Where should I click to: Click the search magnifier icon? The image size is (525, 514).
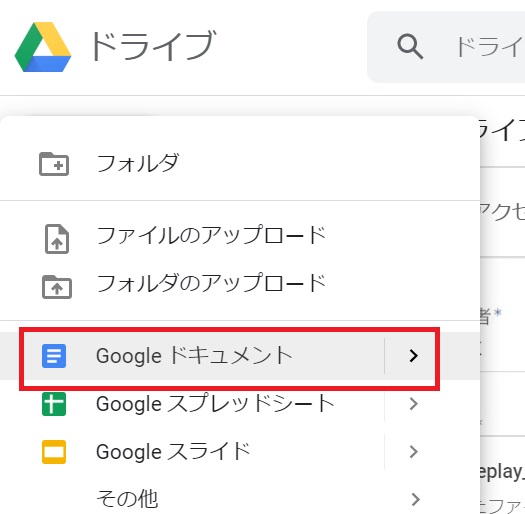tap(410, 47)
